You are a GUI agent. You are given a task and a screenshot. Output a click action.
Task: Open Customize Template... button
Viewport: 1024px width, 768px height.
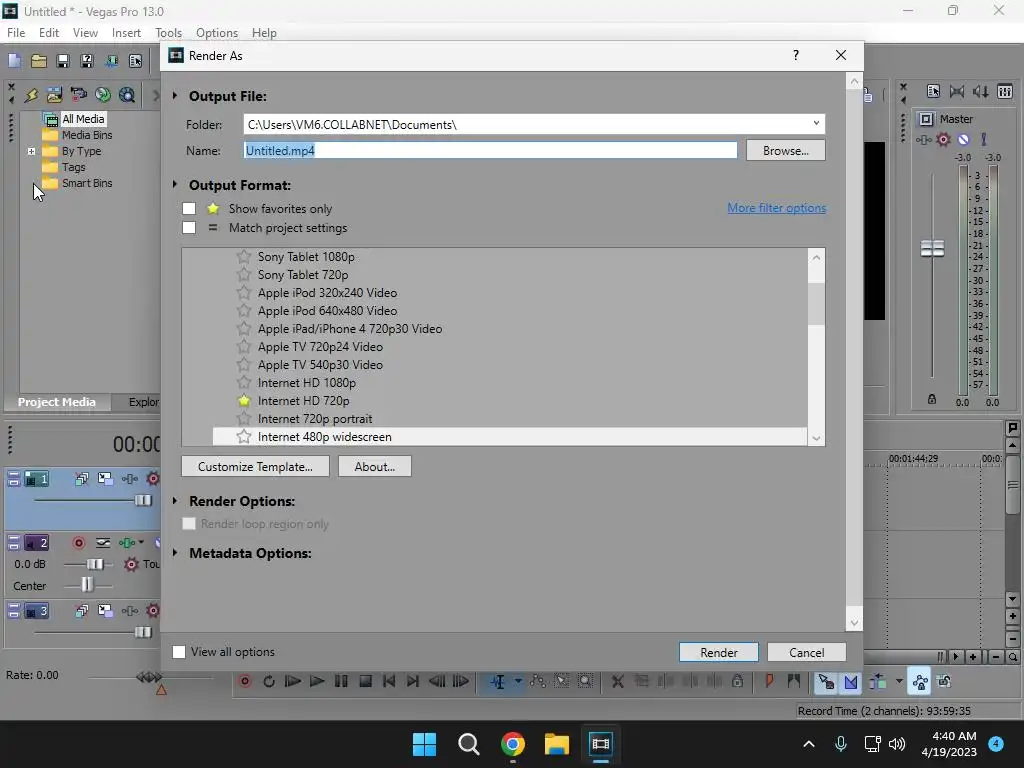click(255, 466)
